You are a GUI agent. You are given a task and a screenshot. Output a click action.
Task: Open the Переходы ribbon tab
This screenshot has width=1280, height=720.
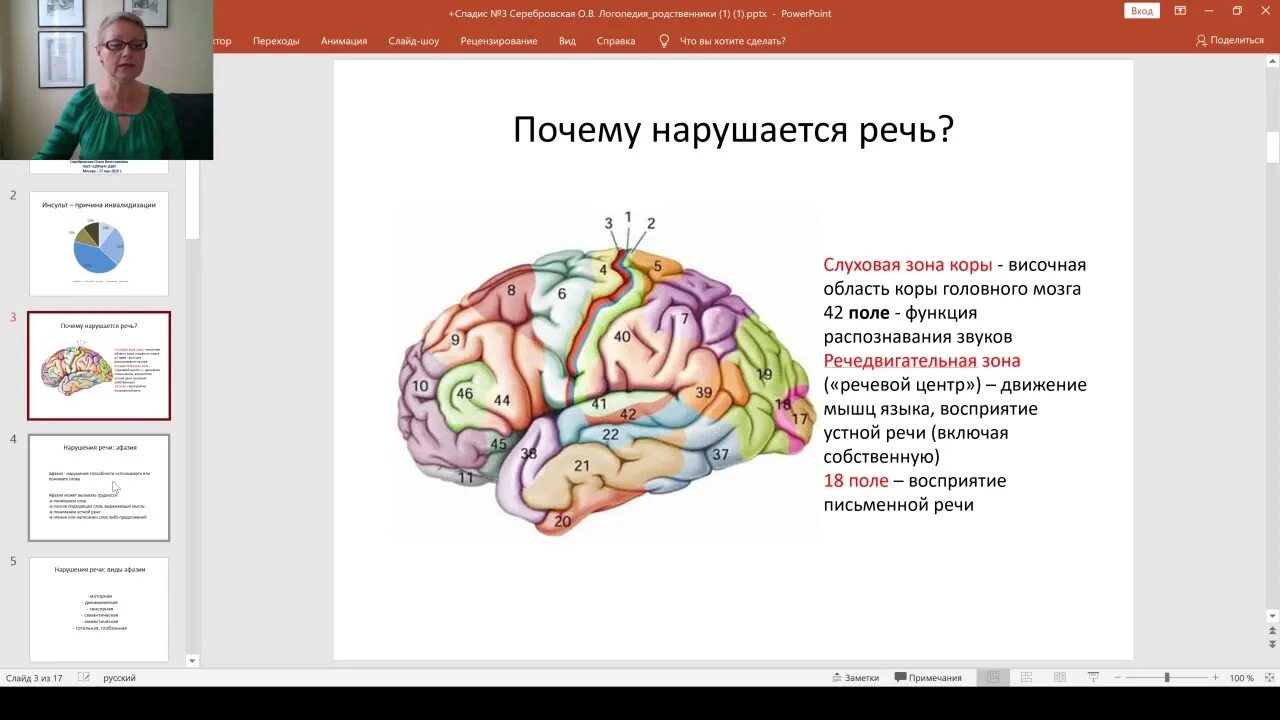click(276, 41)
